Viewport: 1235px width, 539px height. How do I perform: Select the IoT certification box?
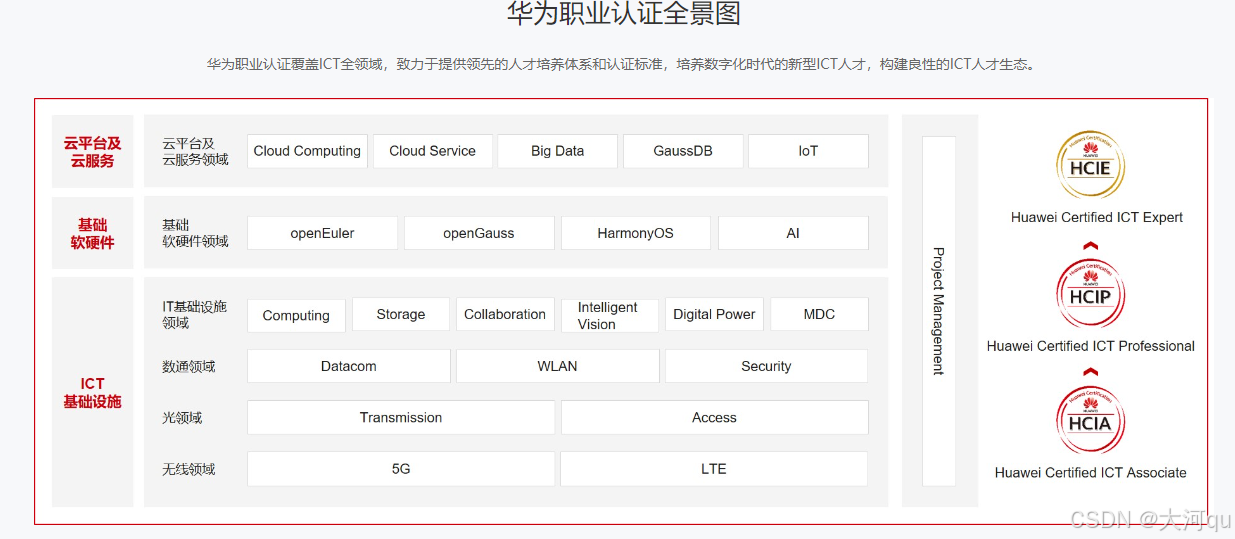pos(808,151)
